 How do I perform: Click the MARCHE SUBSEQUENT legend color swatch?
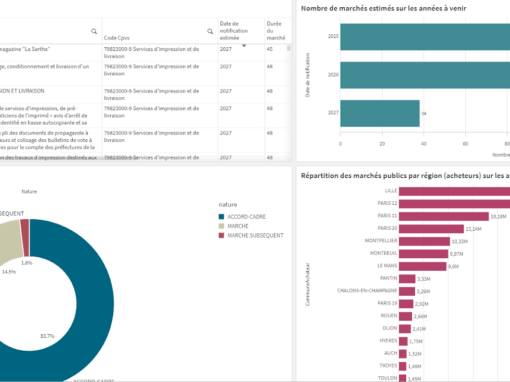(x=221, y=235)
